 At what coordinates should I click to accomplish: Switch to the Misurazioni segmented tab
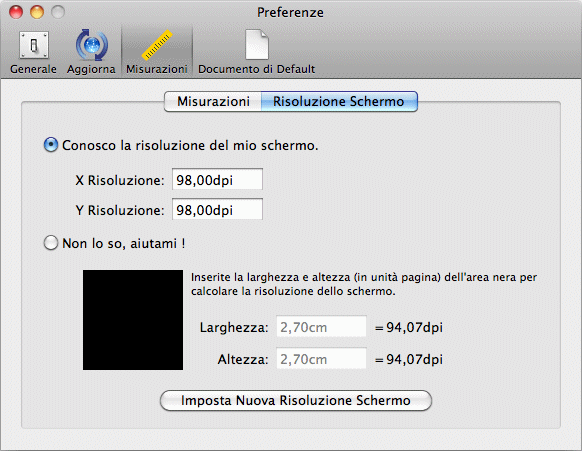(213, 101)
